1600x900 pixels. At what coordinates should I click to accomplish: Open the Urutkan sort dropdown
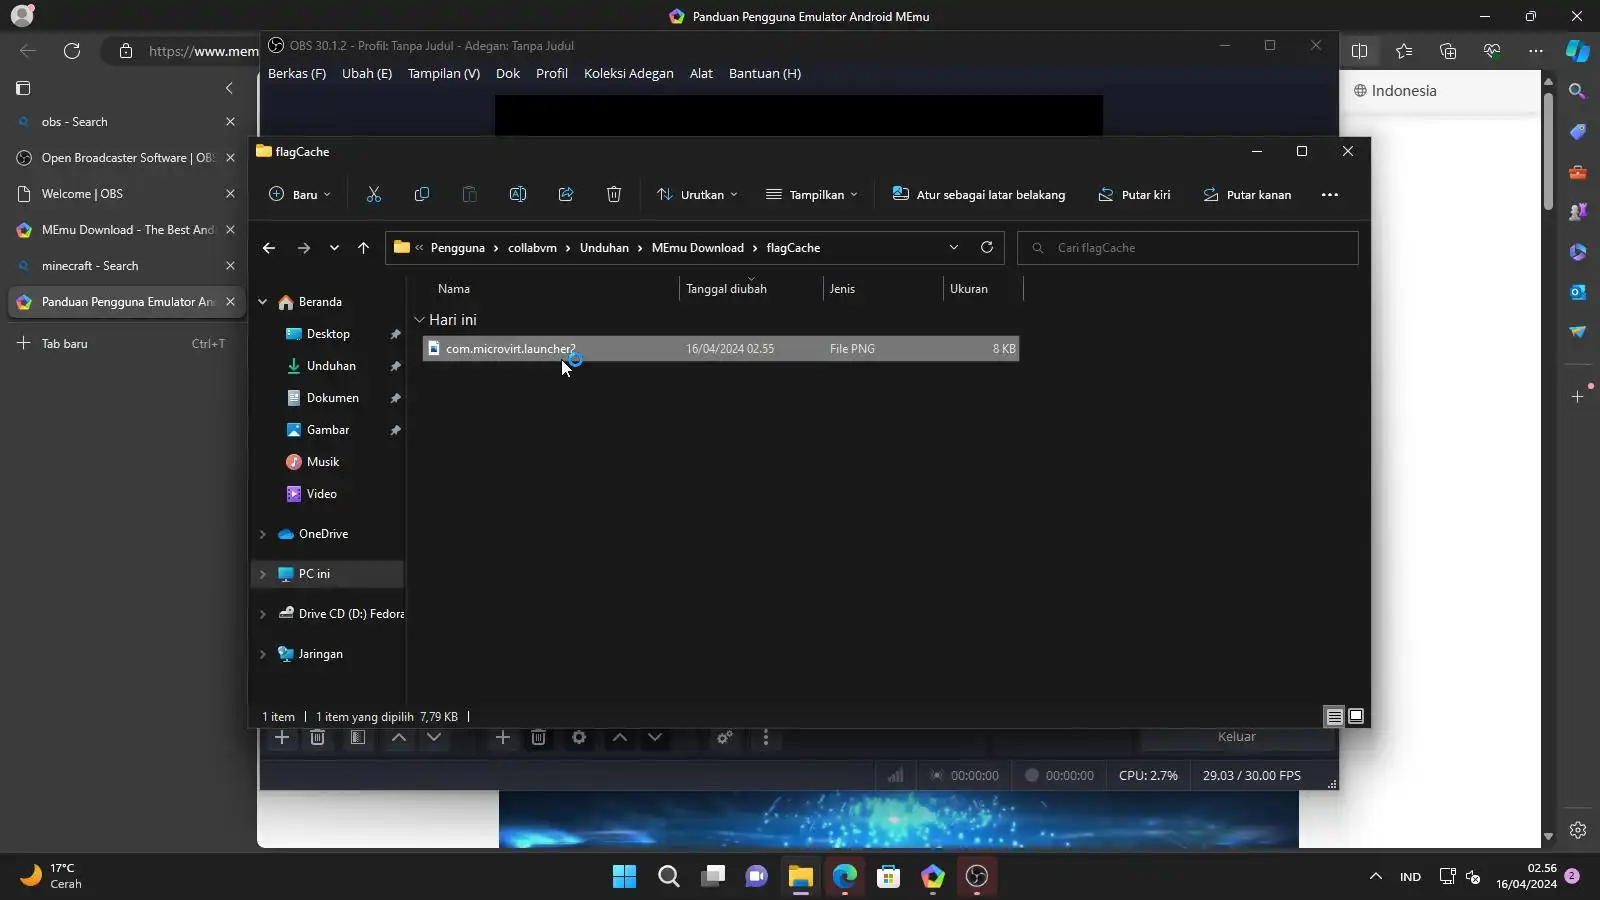pos(697,195)
